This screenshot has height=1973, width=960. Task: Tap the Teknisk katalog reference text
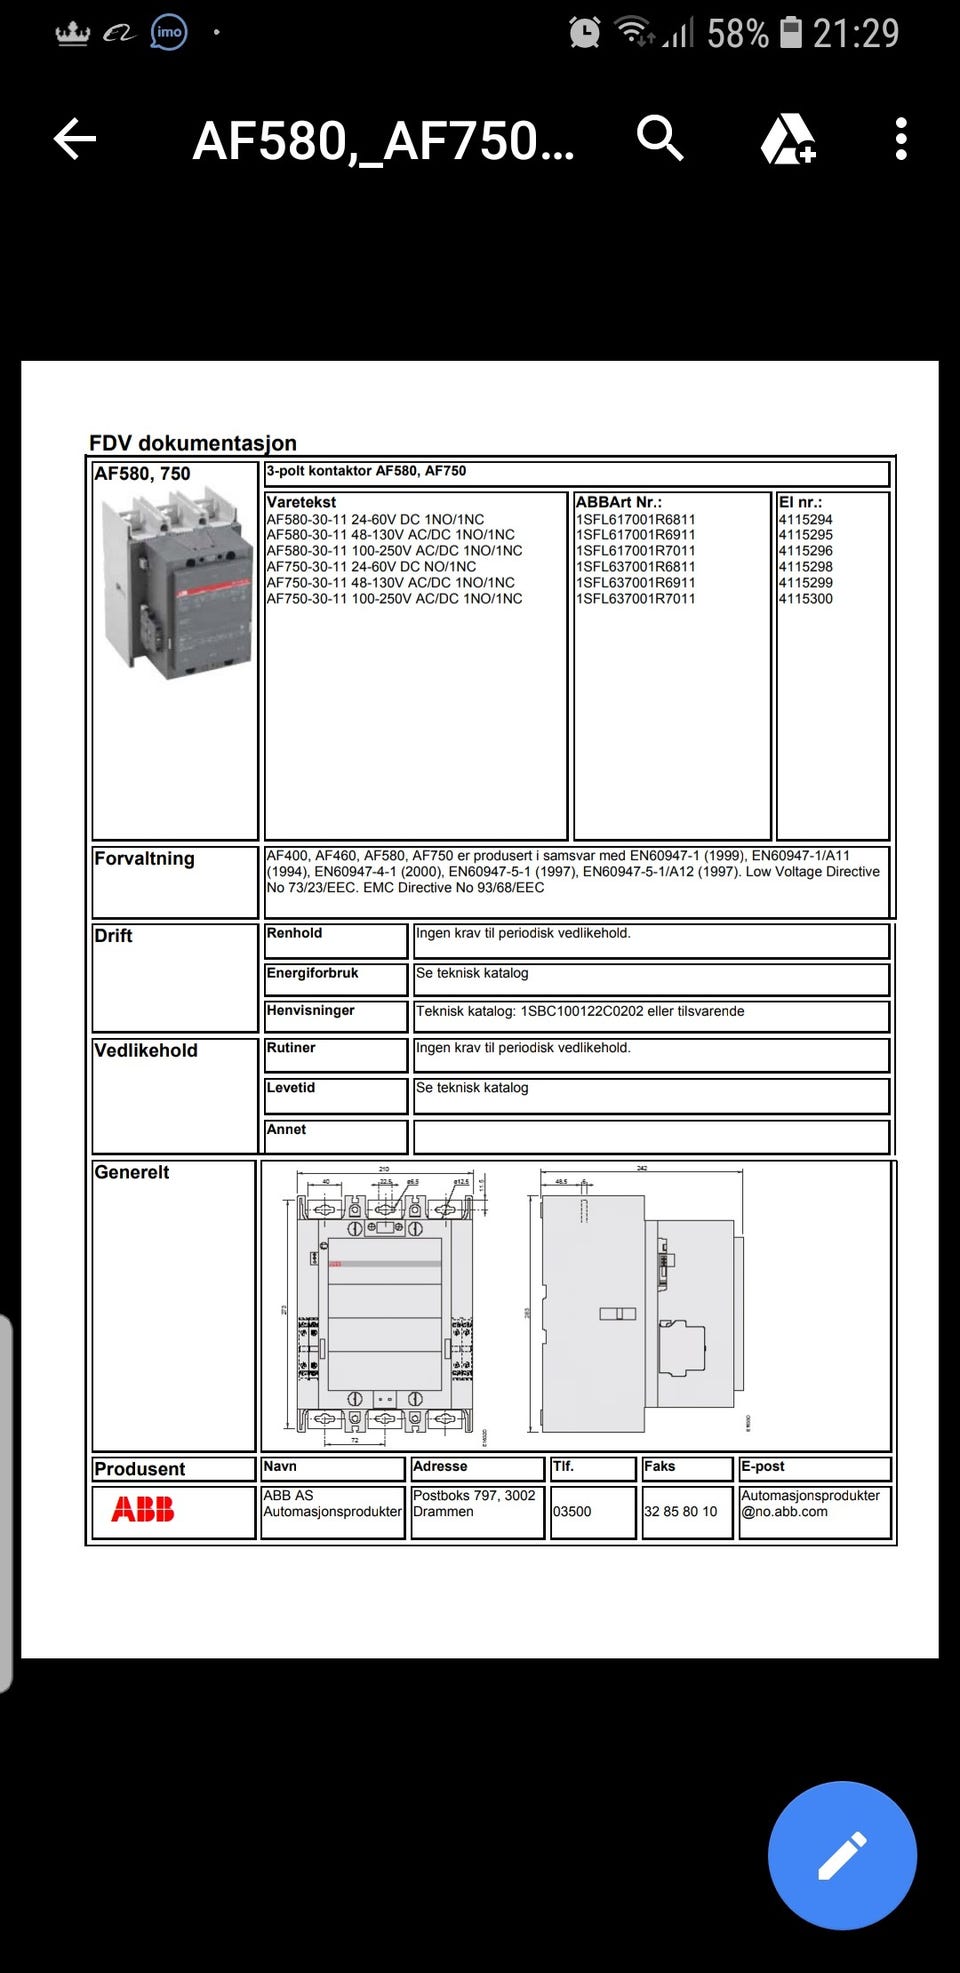click(x=580, y=1011)
